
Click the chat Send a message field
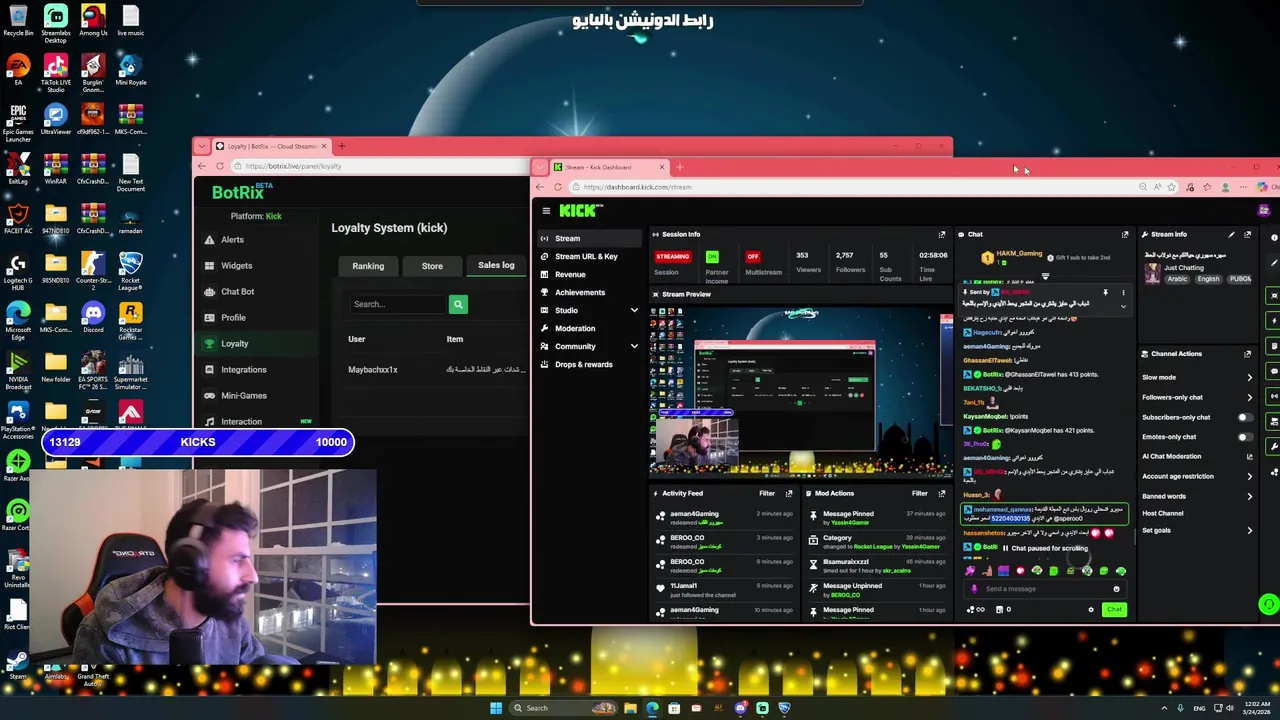[1045, 589]
